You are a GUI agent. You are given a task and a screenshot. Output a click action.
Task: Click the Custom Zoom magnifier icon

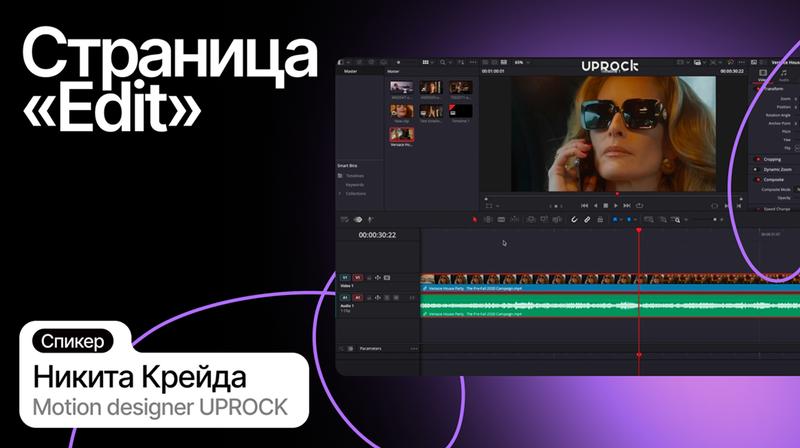click(676, 220)
